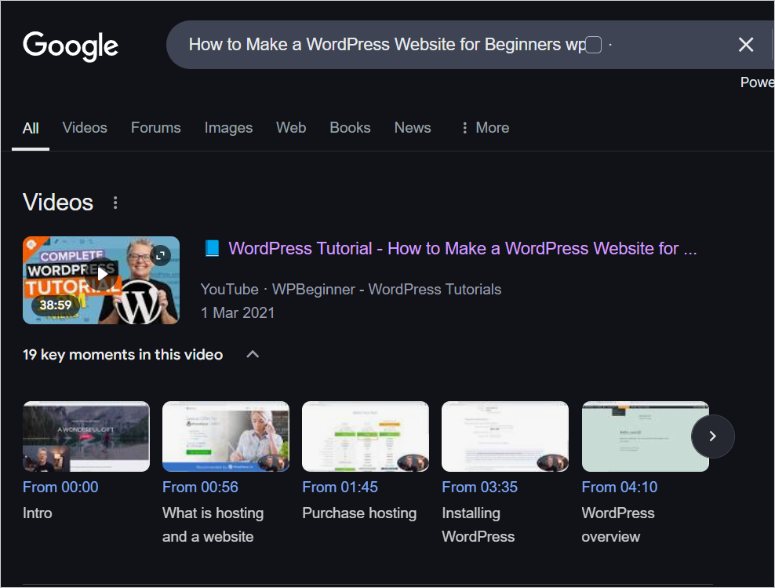Open the Installing WordPress moment thumbnail
The image size is (775, 588).
tap(505, 436)
